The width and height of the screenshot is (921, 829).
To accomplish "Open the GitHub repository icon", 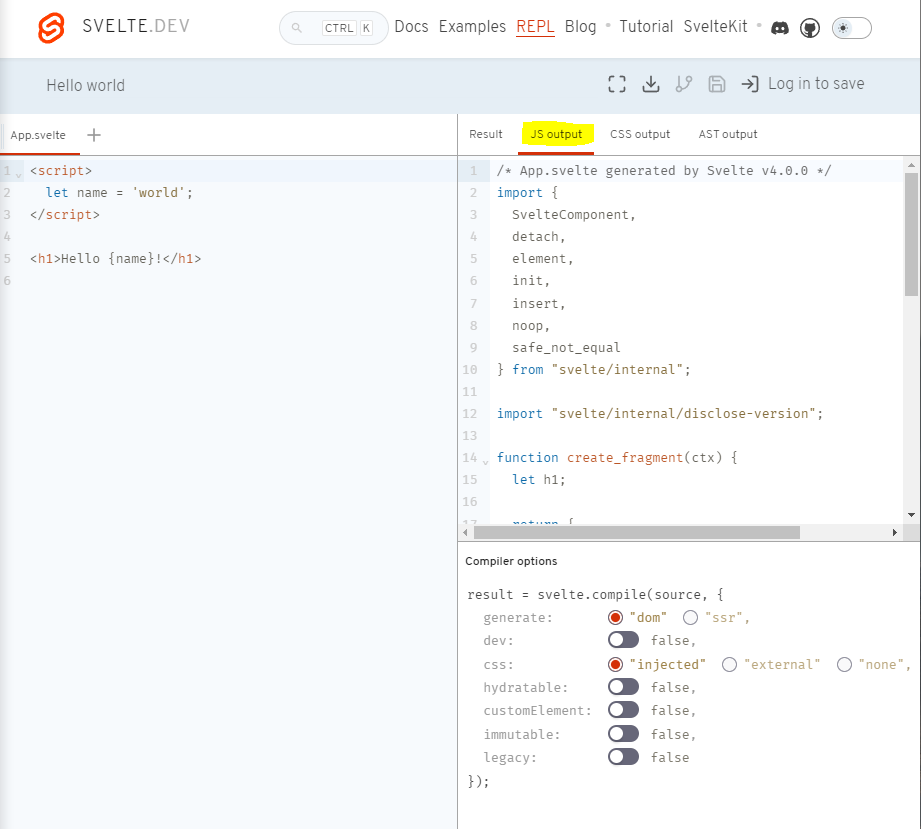I will pos(810,28).
